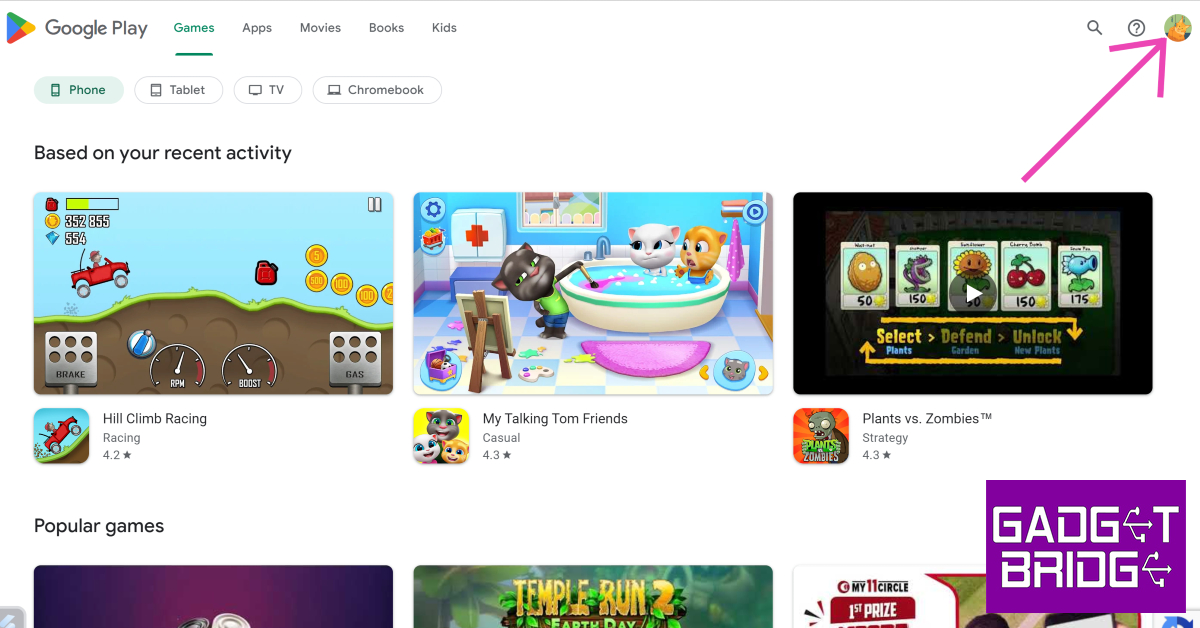The height and width of the screenshot is (628, 1200).
Task: Open the search magnifier icon
Action: [x=1095, y=28]
